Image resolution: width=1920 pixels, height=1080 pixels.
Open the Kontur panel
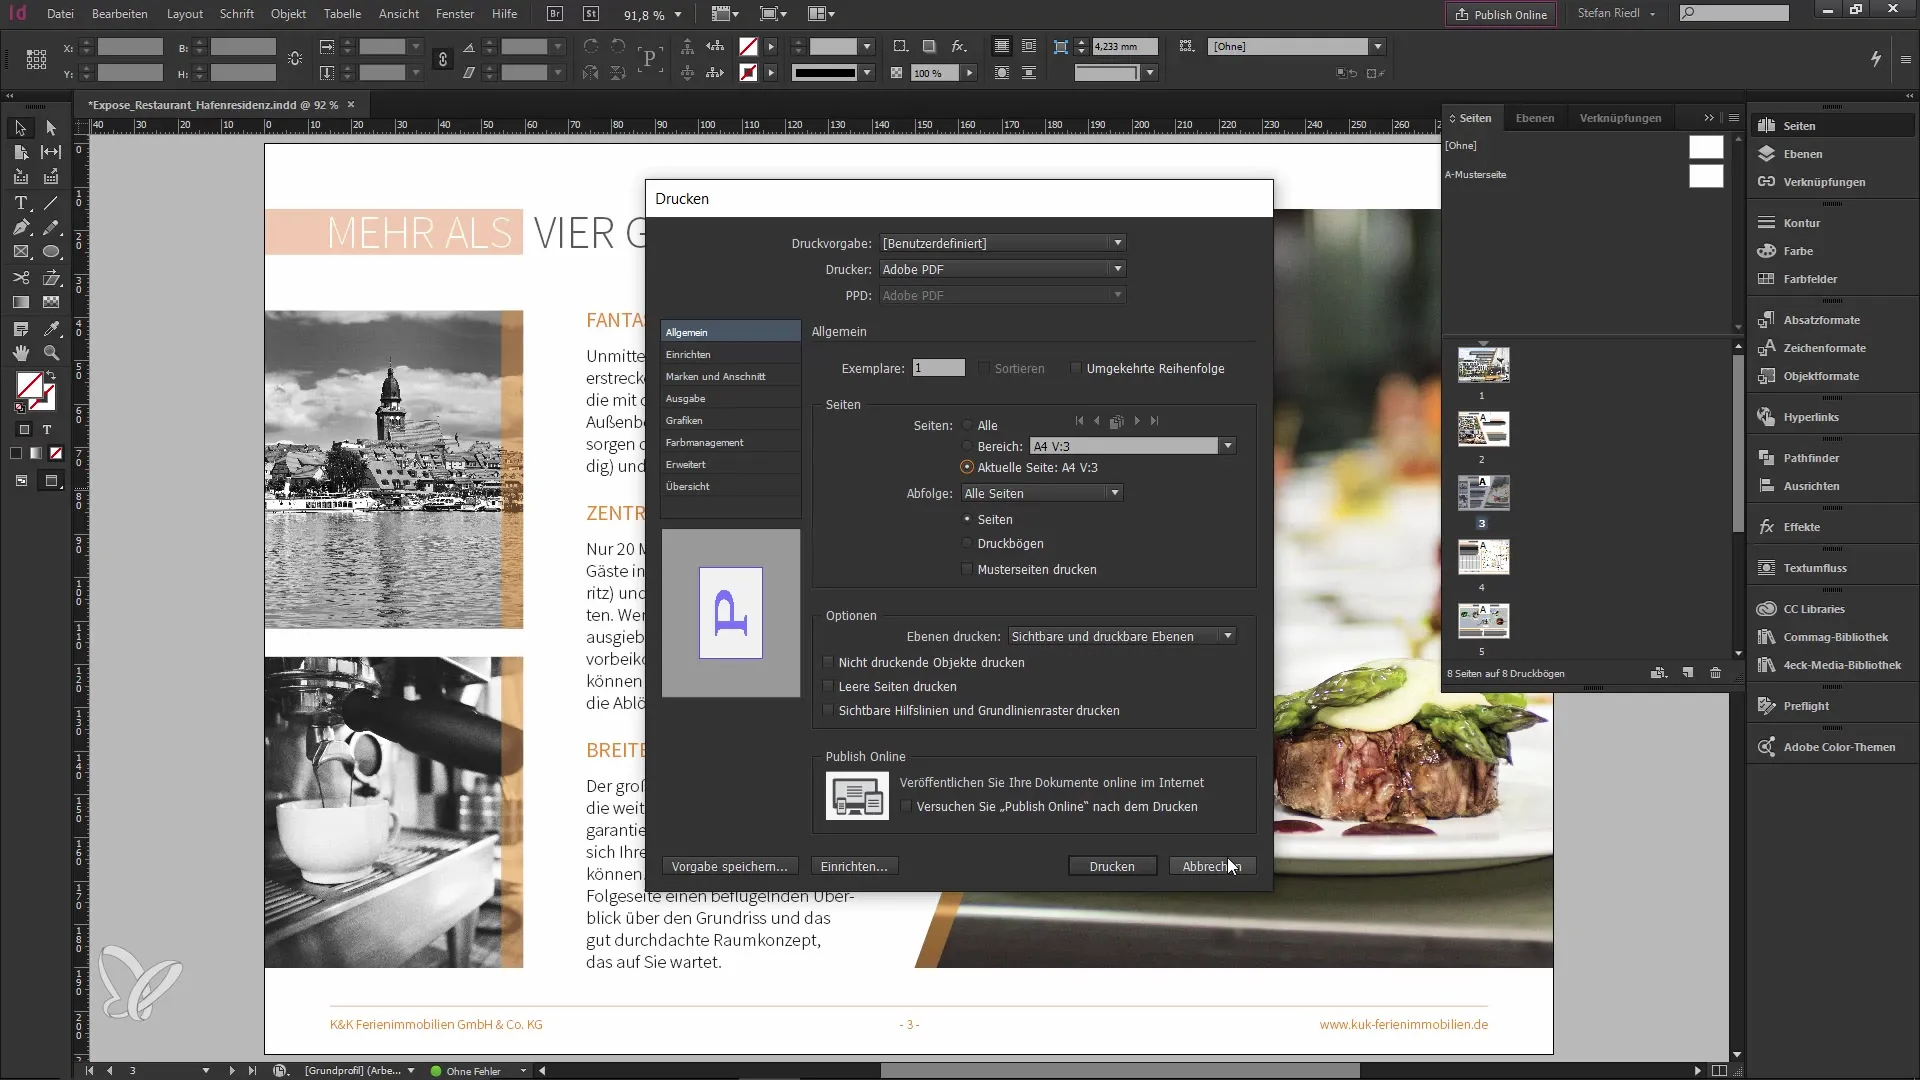coord(1831,223)
